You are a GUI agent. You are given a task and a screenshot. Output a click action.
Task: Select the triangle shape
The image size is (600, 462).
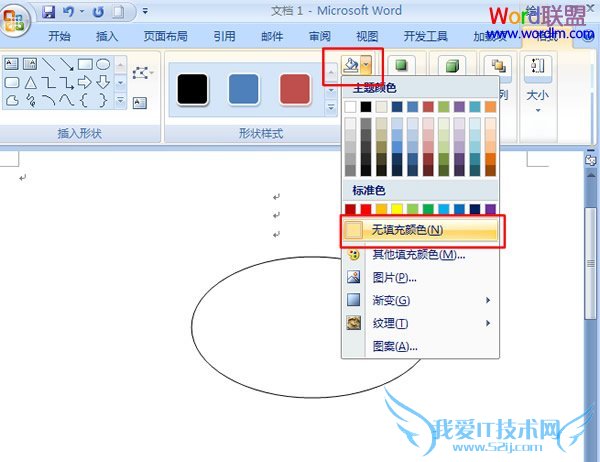30,82
